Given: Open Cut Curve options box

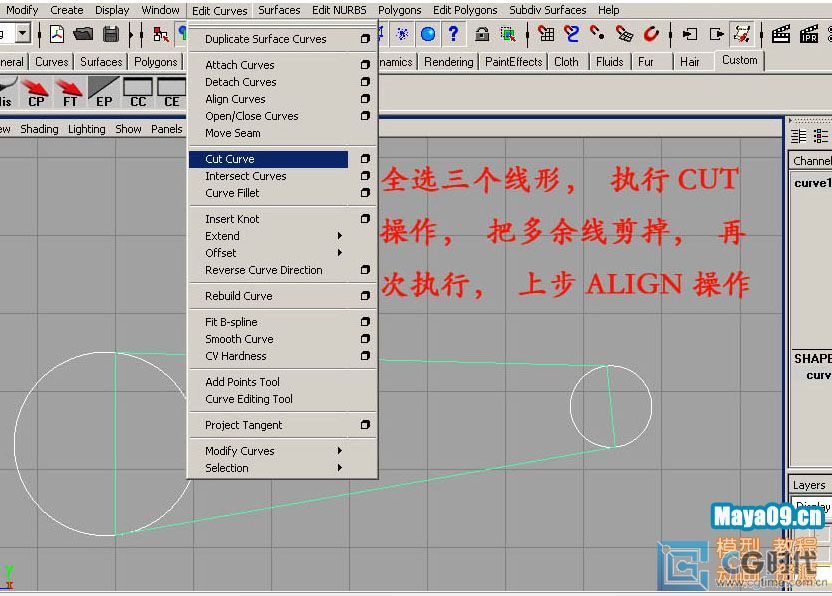Looking at the screenshot, I should tap(365, 159).
